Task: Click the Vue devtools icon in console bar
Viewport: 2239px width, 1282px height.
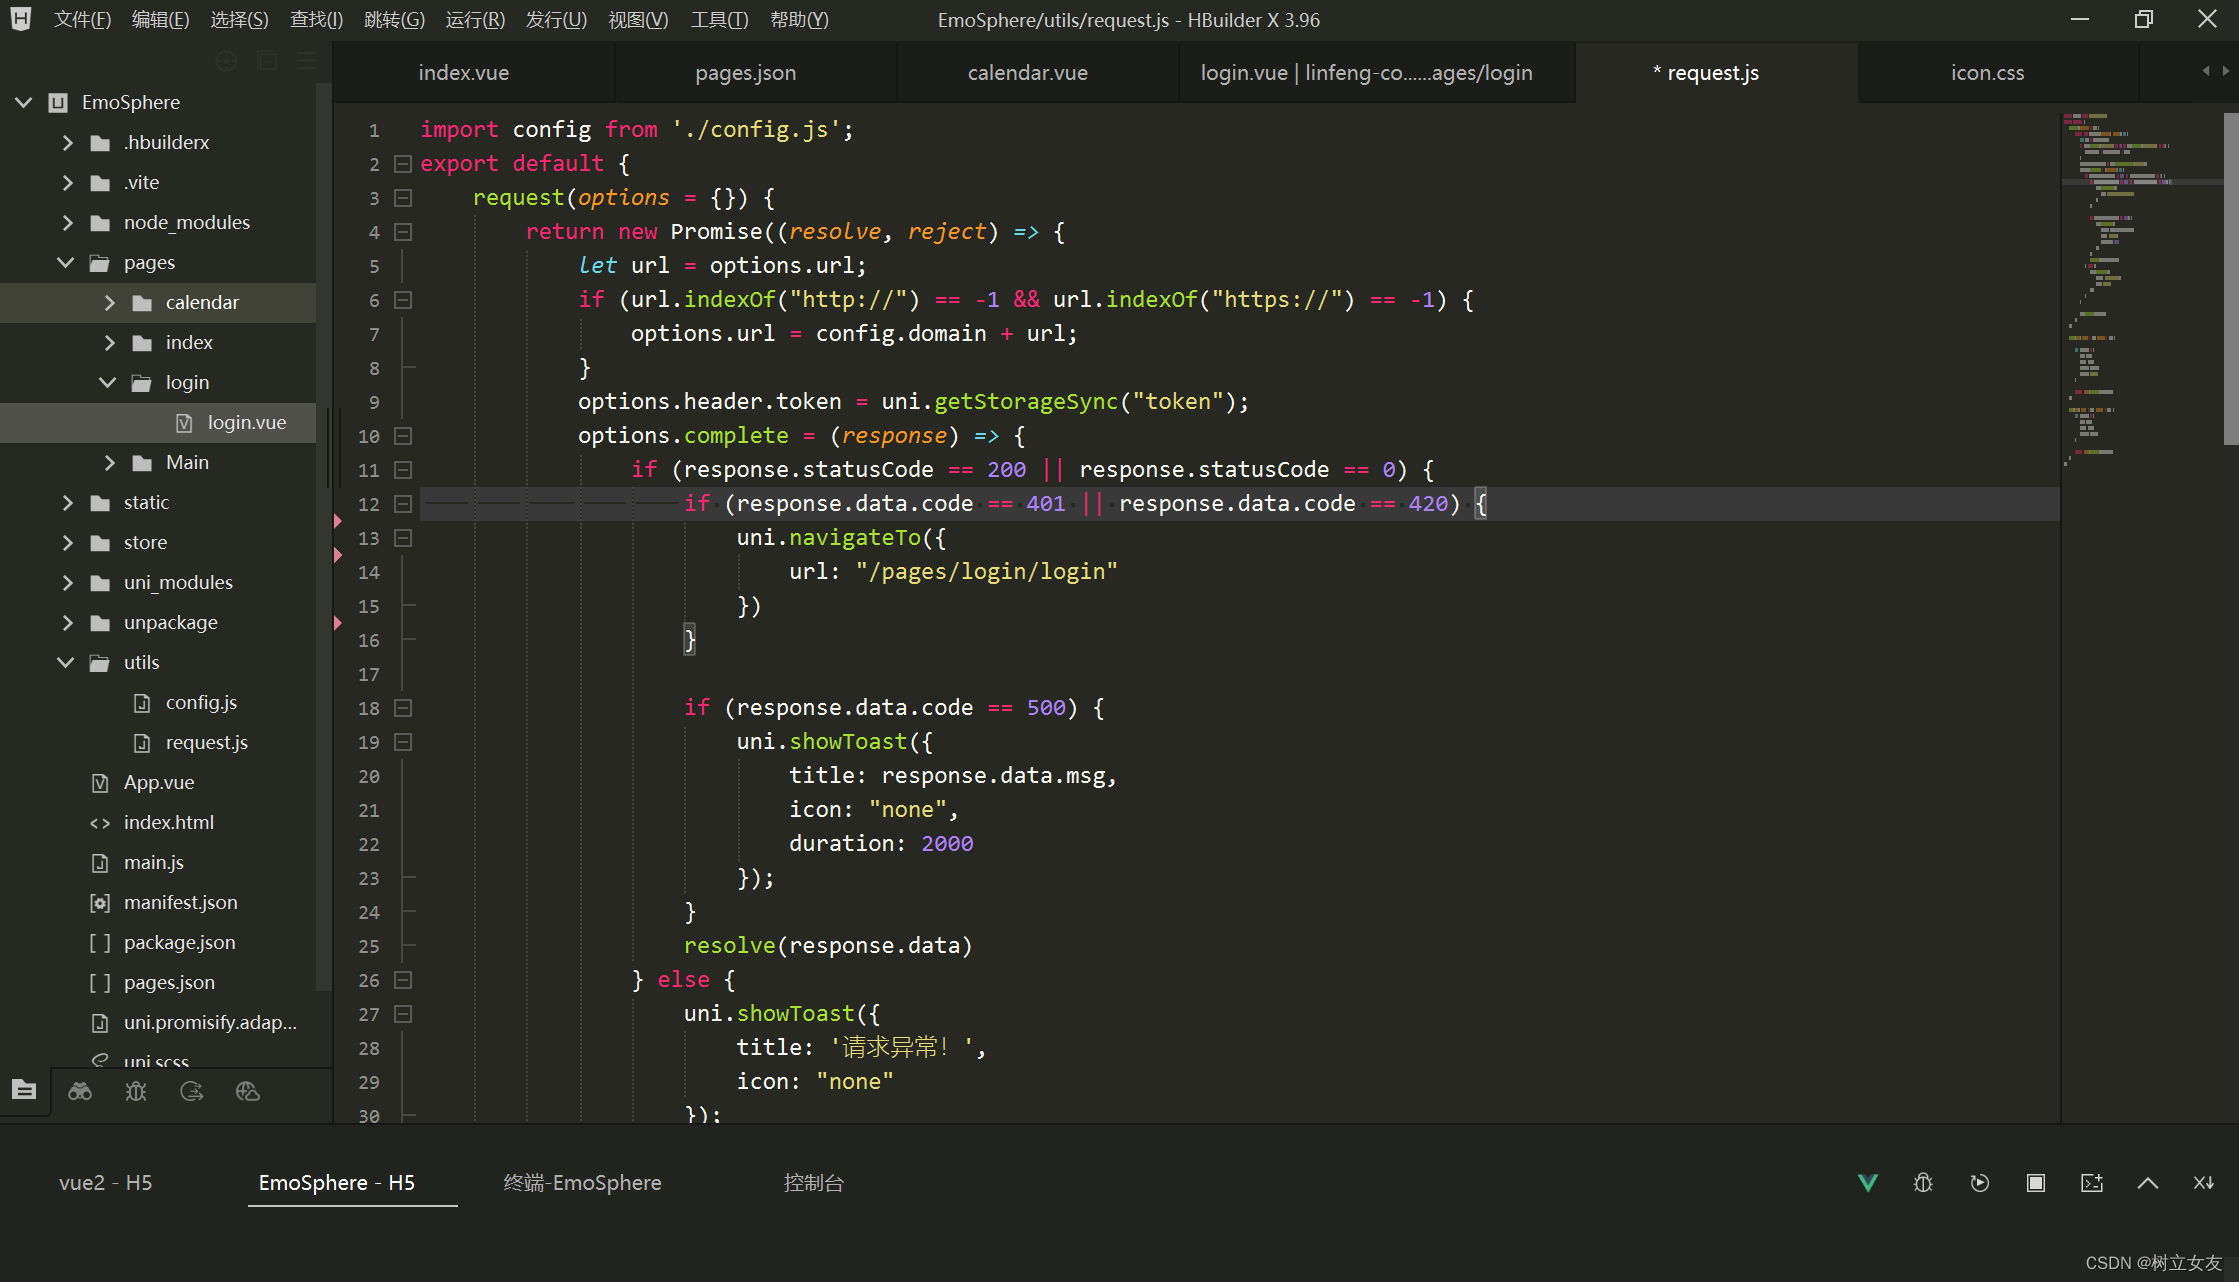Action: pos(1867,1183)
